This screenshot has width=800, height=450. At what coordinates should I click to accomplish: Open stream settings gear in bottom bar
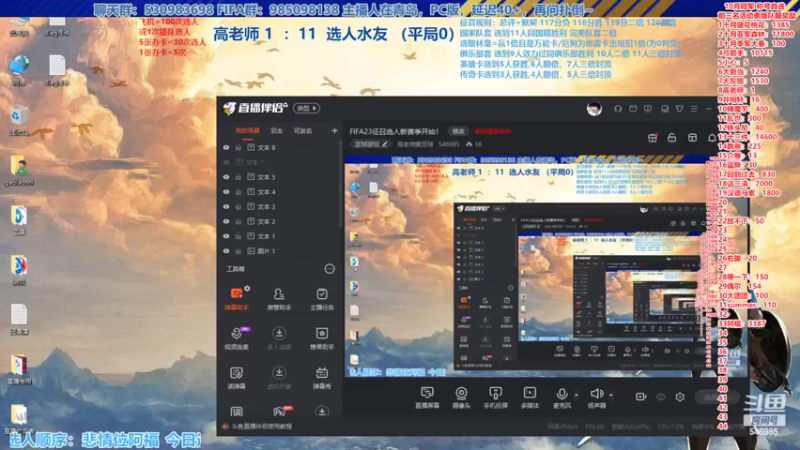click(680, 397)
